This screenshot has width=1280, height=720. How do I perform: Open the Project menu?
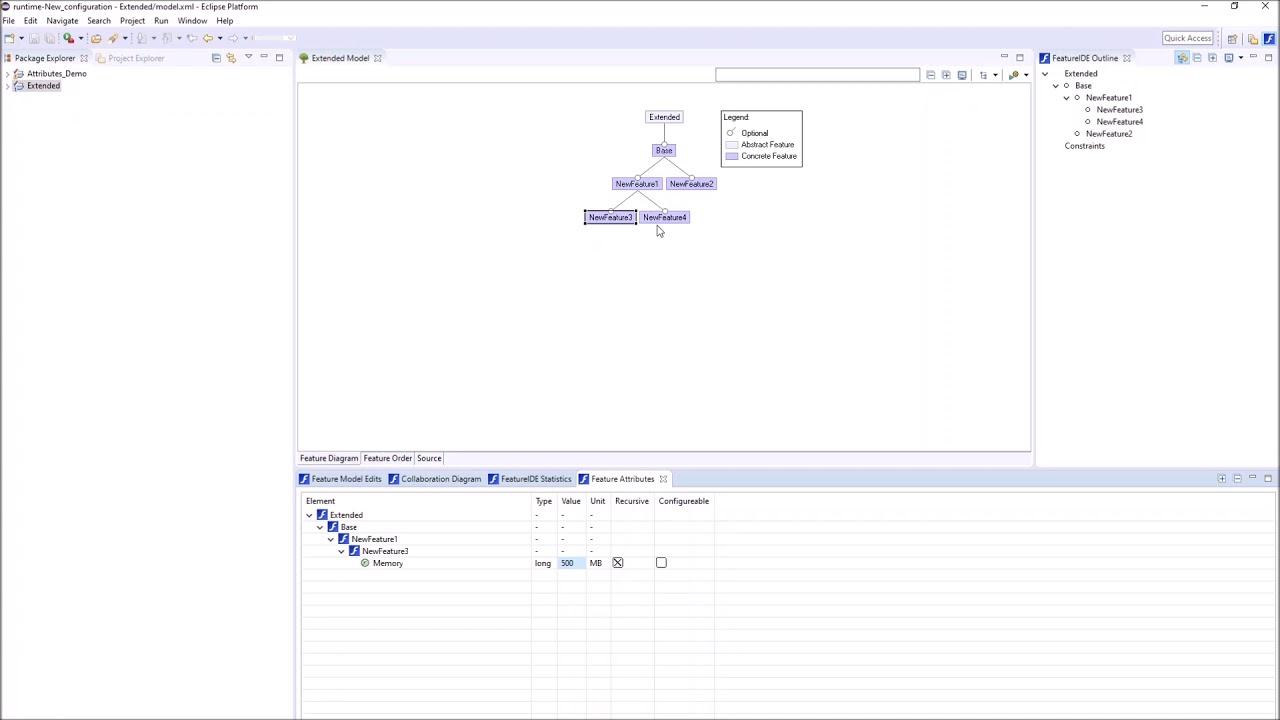(132, 21)
